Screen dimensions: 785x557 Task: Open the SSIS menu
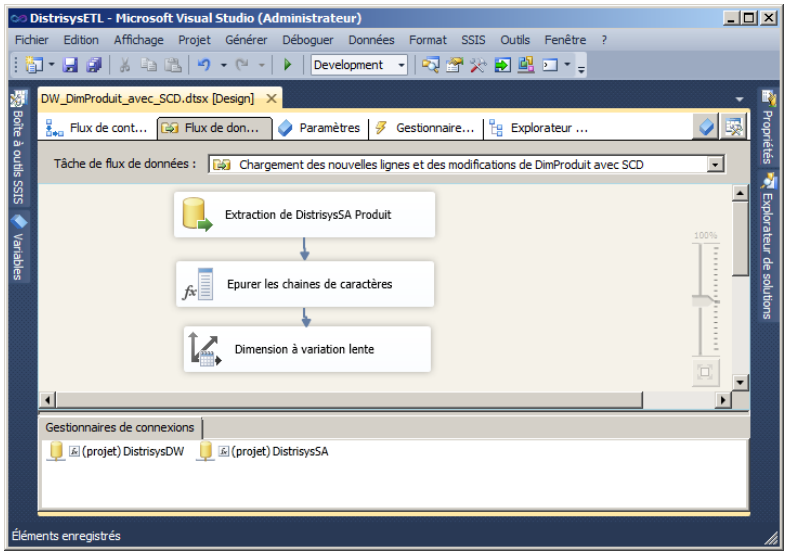473,40
